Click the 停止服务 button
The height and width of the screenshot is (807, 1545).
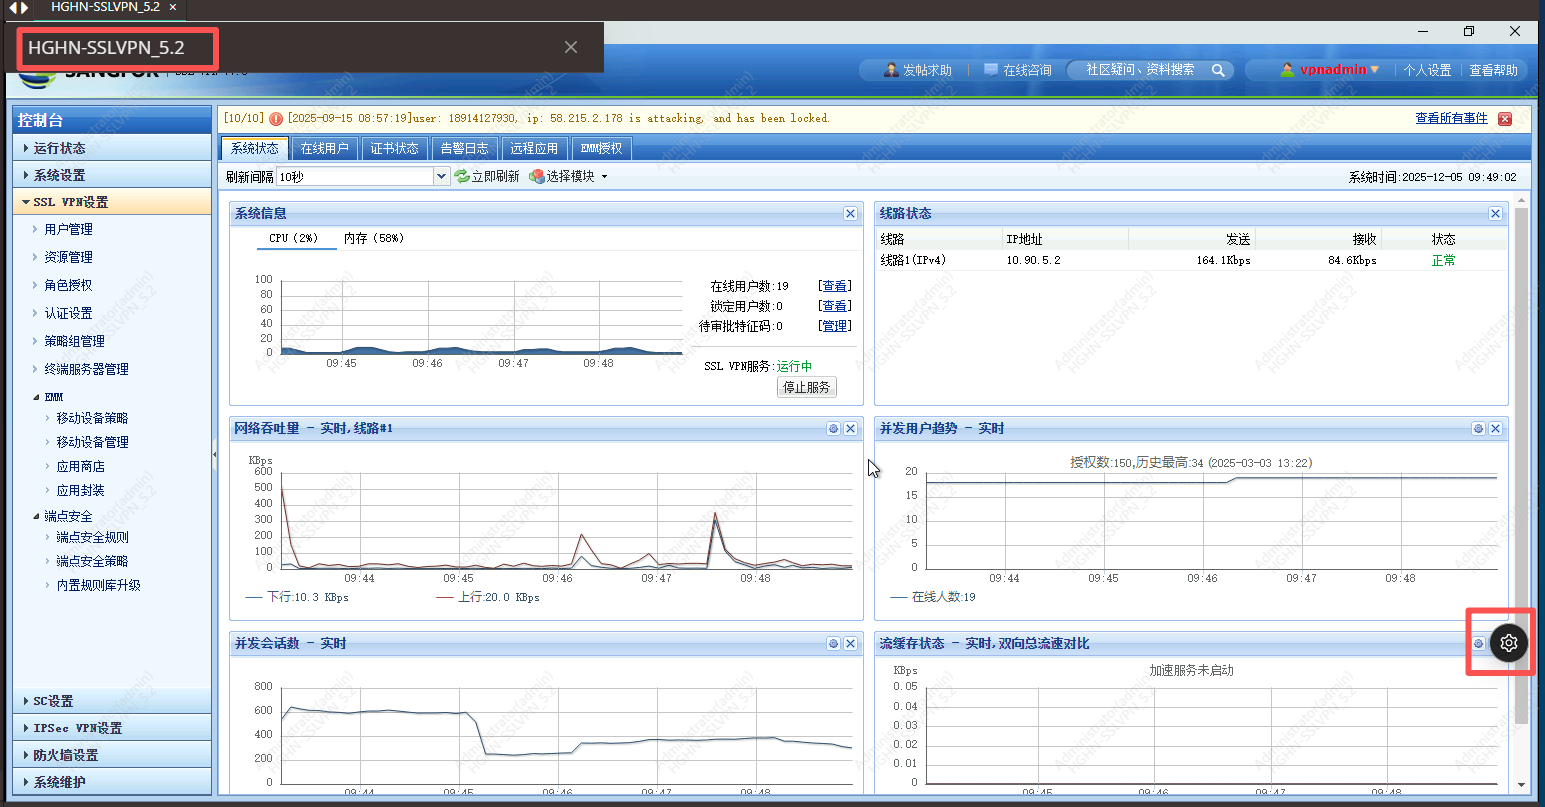(806, 387)
